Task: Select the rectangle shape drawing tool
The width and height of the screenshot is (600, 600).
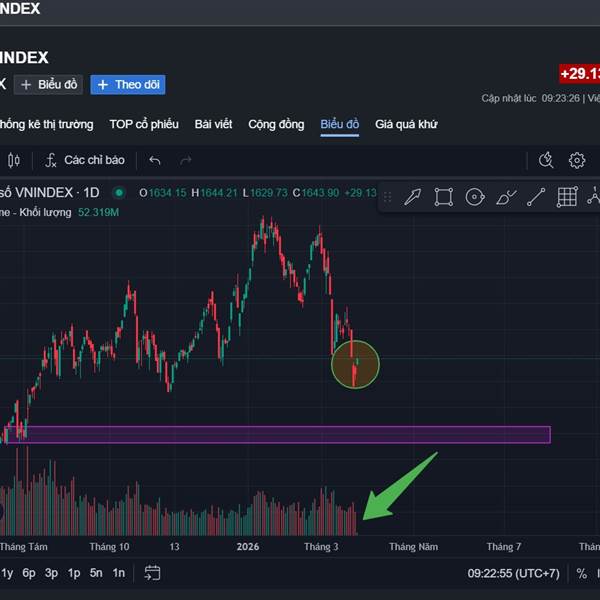Action: coord(443,197)
